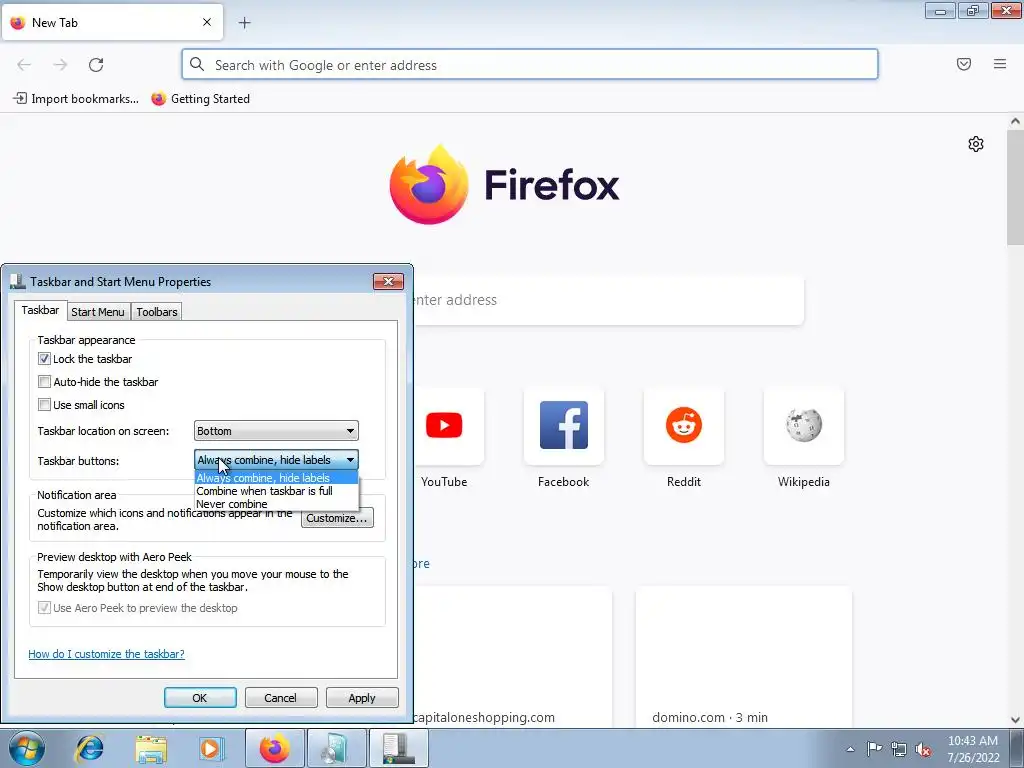
Task: Open How do I customize the taskbar link
Action: coord(106,654)
